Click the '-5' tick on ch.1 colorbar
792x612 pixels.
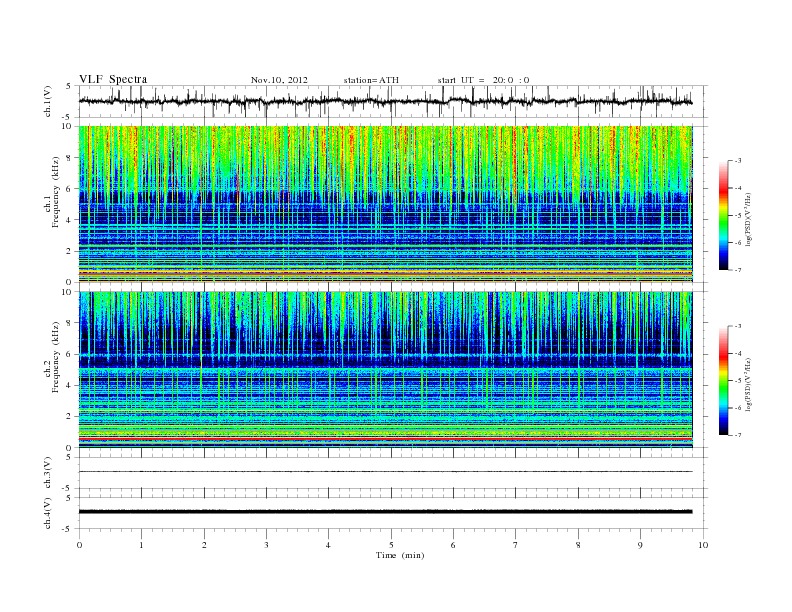coord(738,216)
